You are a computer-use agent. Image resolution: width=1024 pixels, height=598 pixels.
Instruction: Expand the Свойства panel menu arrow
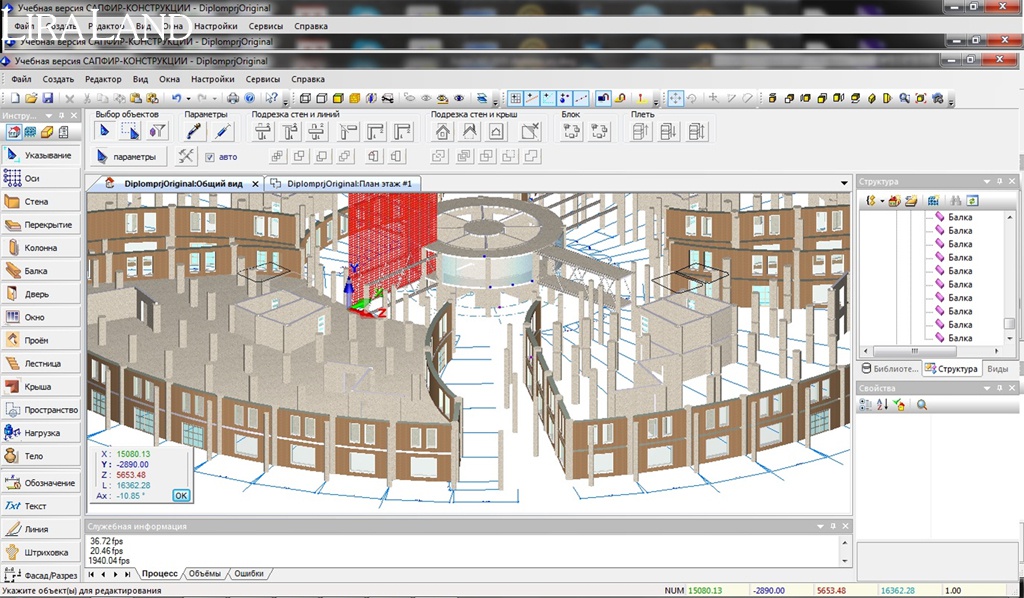[x=987, y=386]
